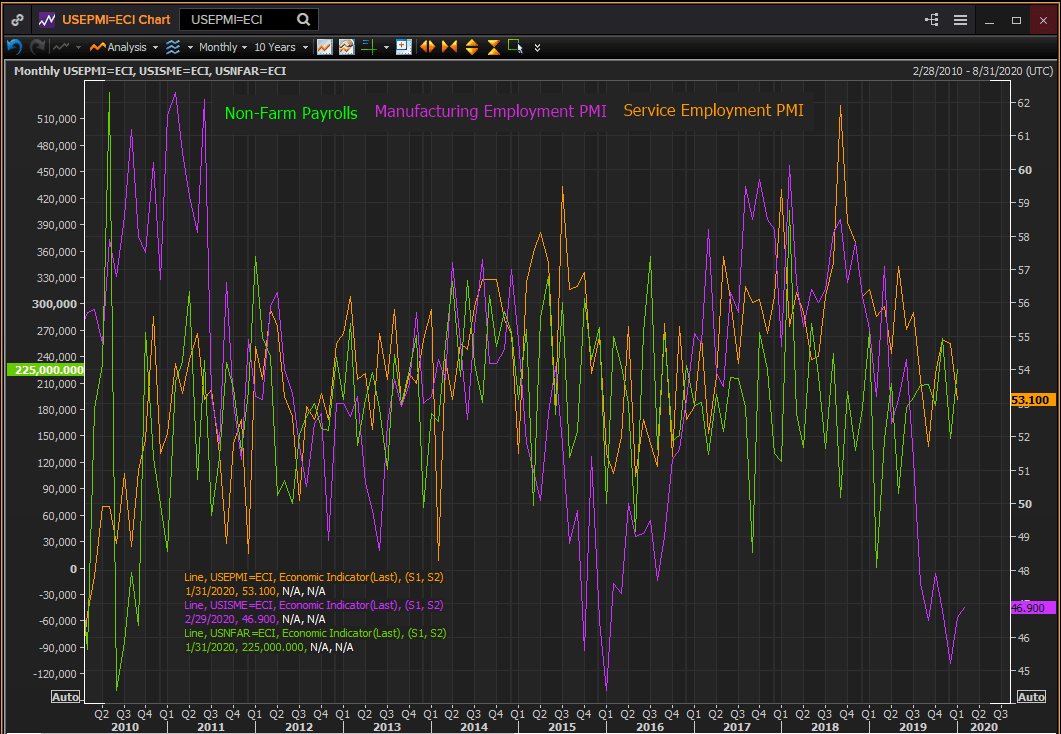Click the Non-Farm Payrolls legend label
Screen dimensions: 1061x734
point(291,113)
